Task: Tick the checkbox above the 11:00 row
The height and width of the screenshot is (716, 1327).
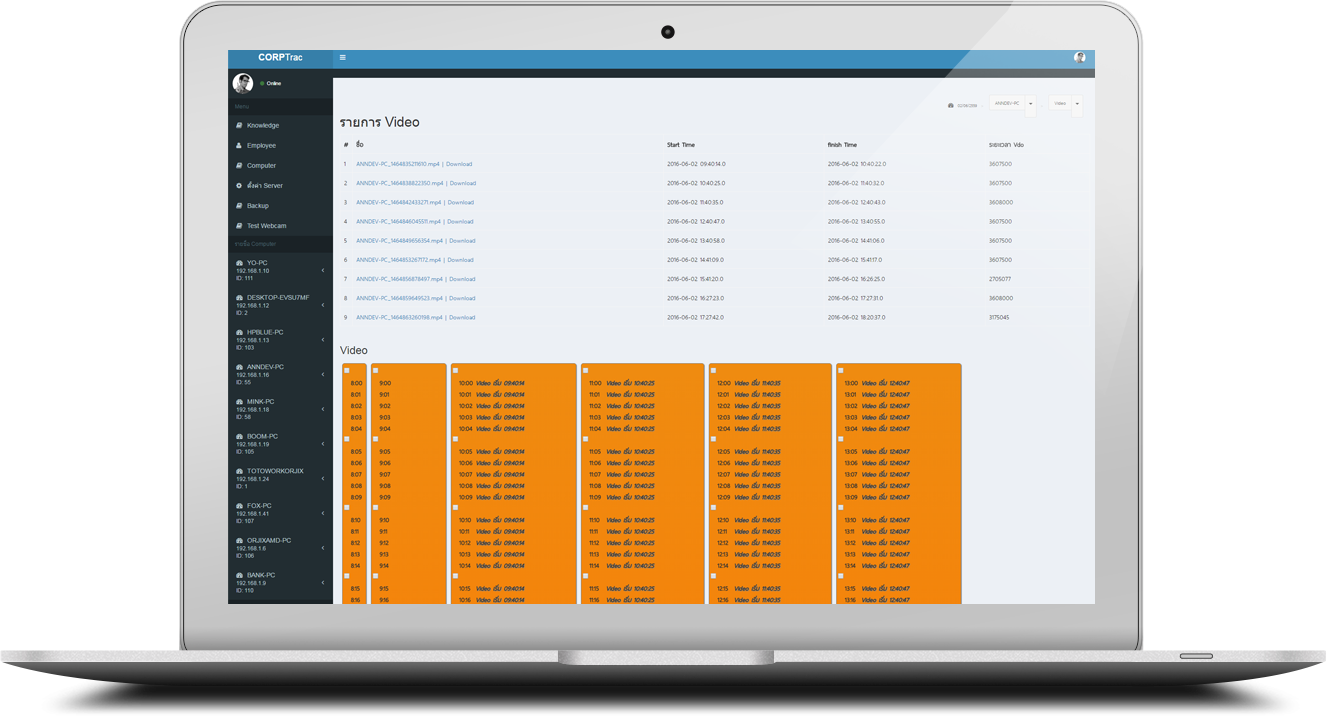Action: click(x=586, y=371)
